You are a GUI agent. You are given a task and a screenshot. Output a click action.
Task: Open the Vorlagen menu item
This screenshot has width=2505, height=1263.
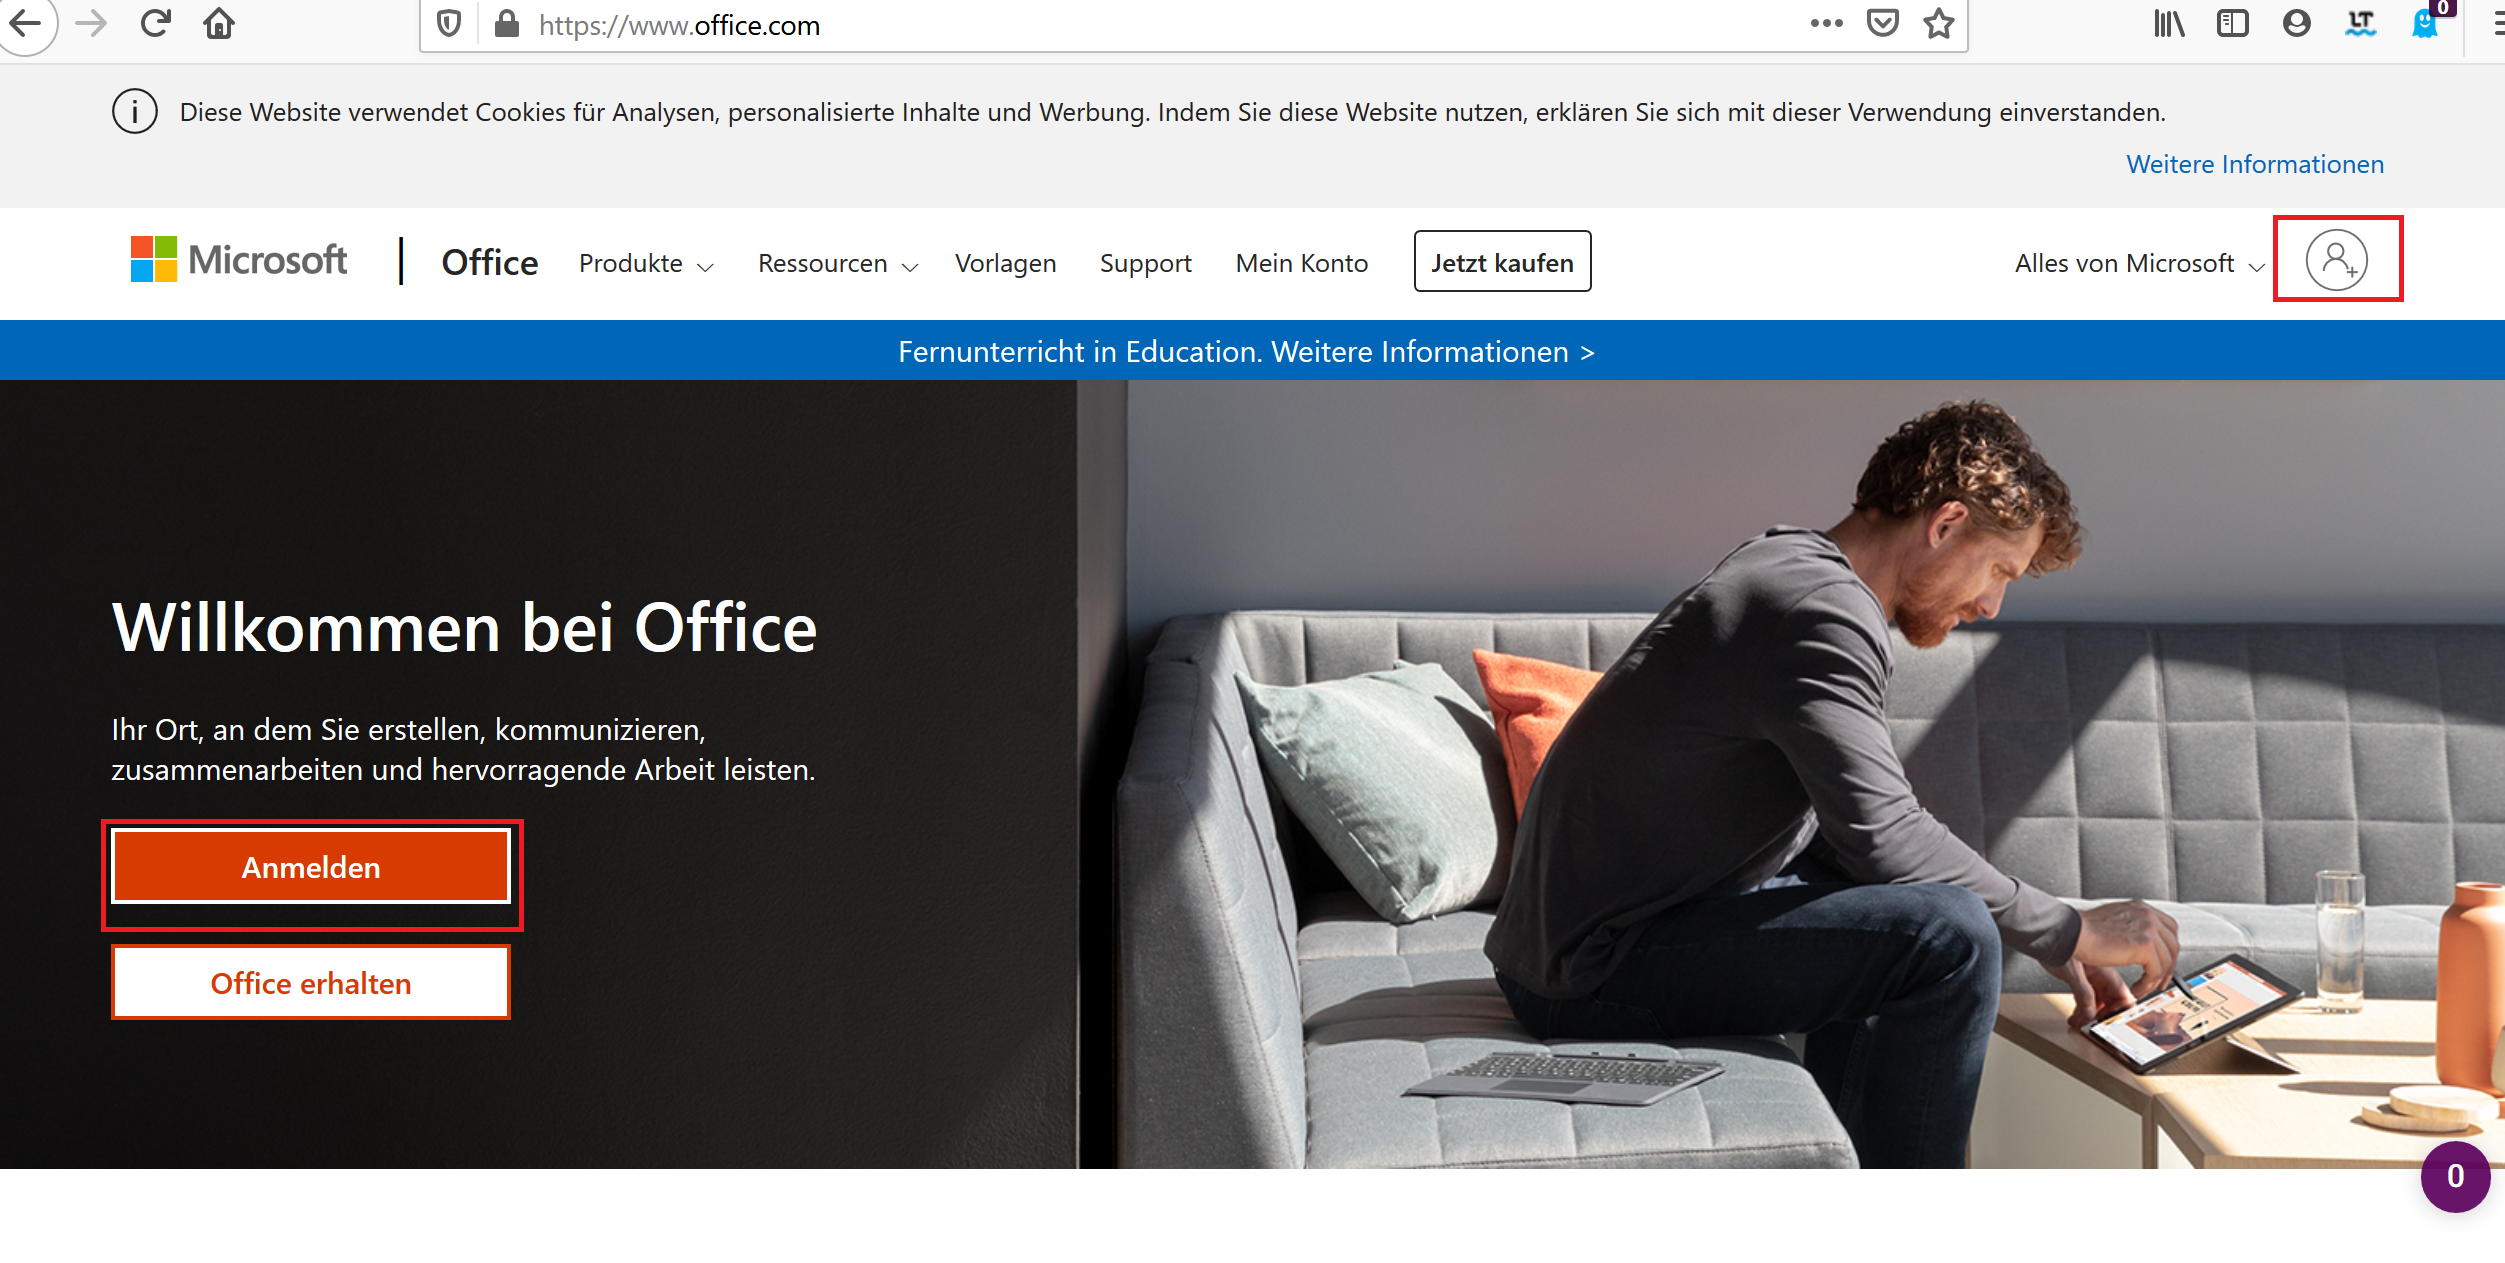click(1005, 263)
